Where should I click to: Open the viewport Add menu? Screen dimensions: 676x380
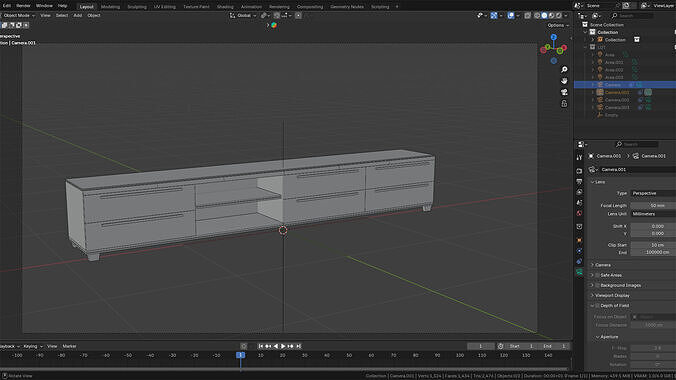pyautogui.click(x=78, y=16)
